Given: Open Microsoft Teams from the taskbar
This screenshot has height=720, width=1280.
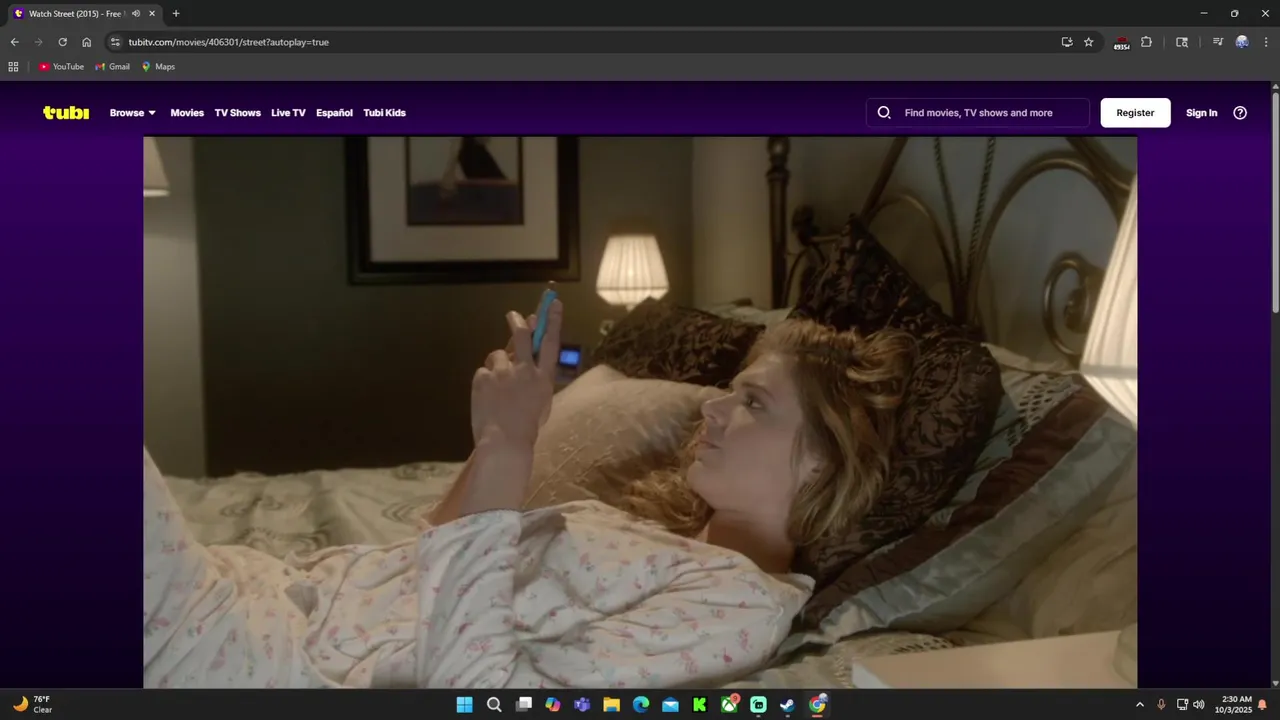Looking at the screenshot, I should [582, 705].
